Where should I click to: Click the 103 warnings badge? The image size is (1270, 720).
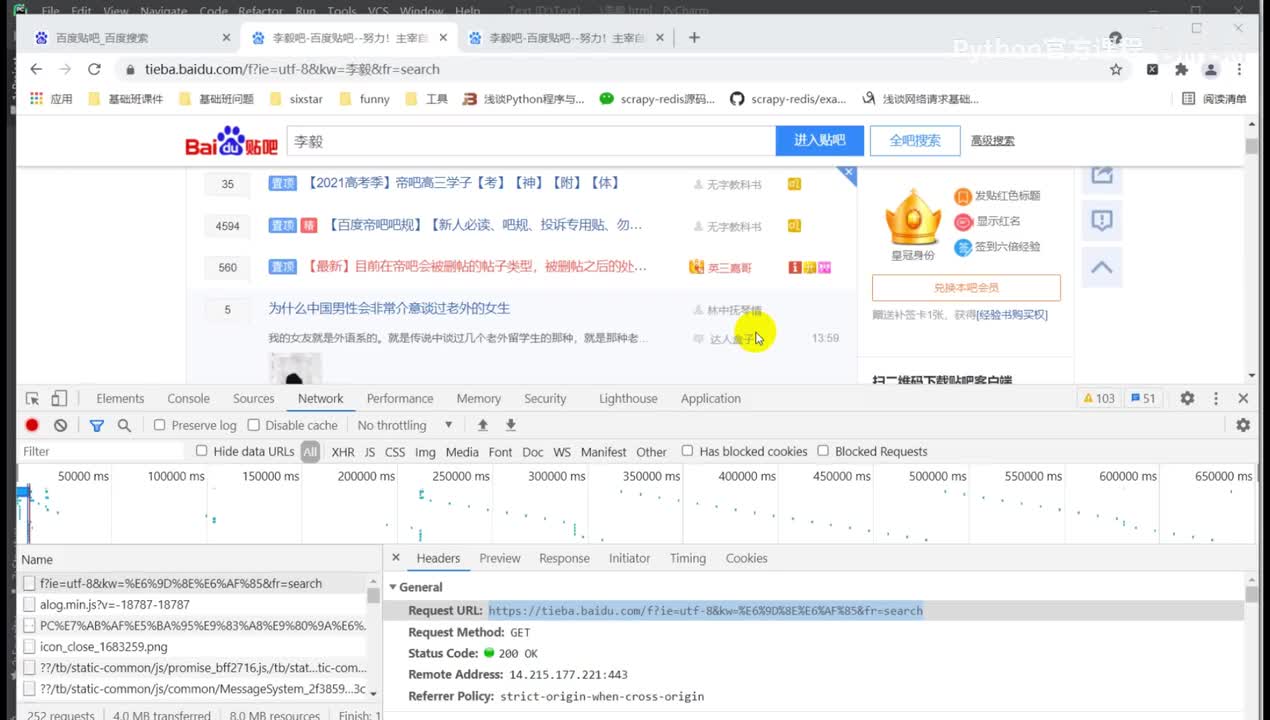1097,398
